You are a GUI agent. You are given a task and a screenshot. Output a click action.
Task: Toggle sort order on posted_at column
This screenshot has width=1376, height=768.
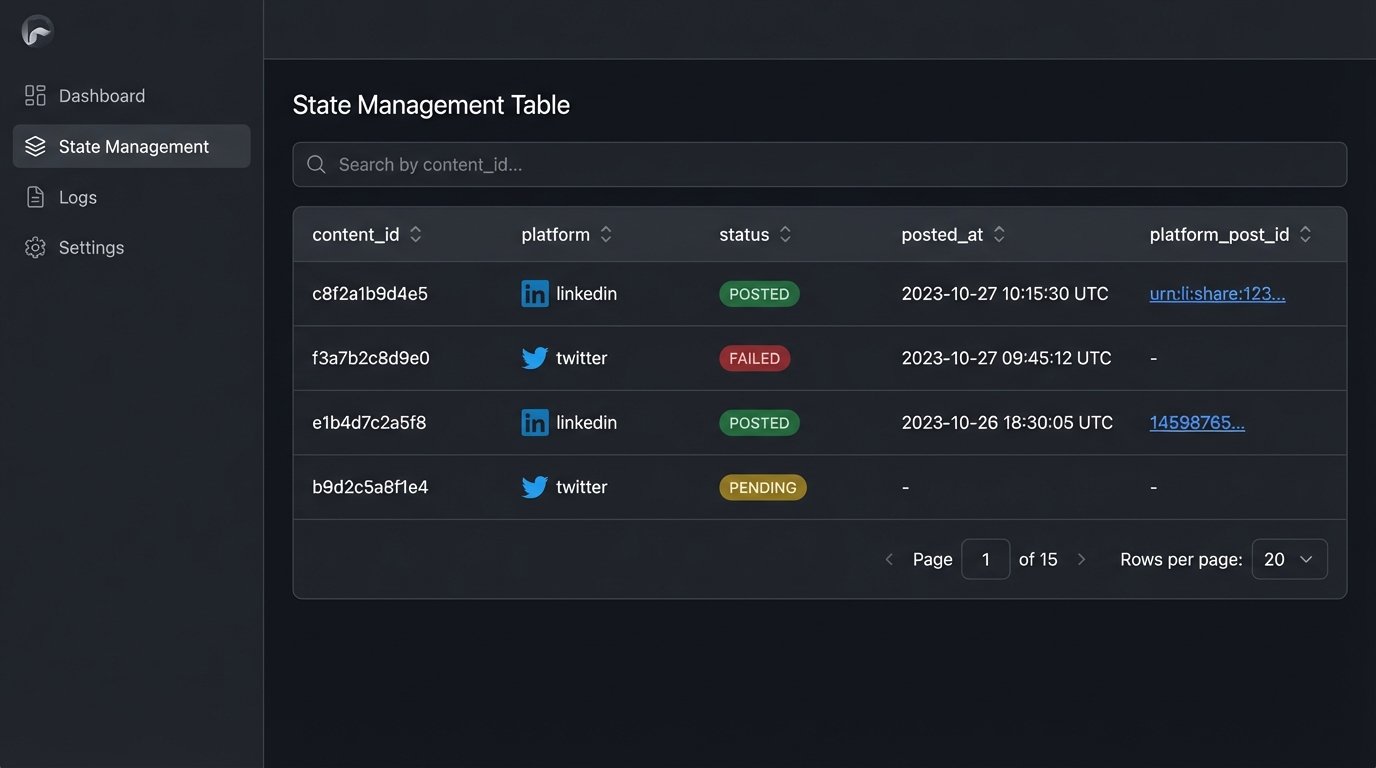998,235
